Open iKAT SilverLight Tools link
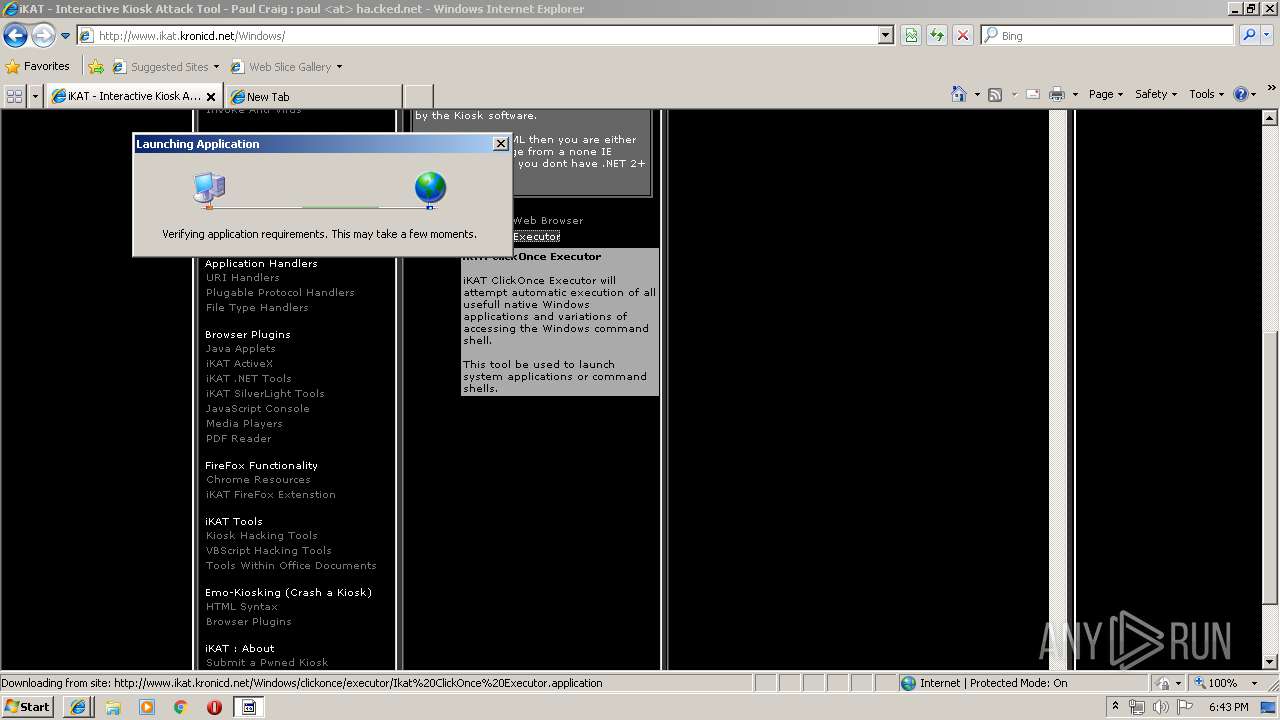 [265, 394]
